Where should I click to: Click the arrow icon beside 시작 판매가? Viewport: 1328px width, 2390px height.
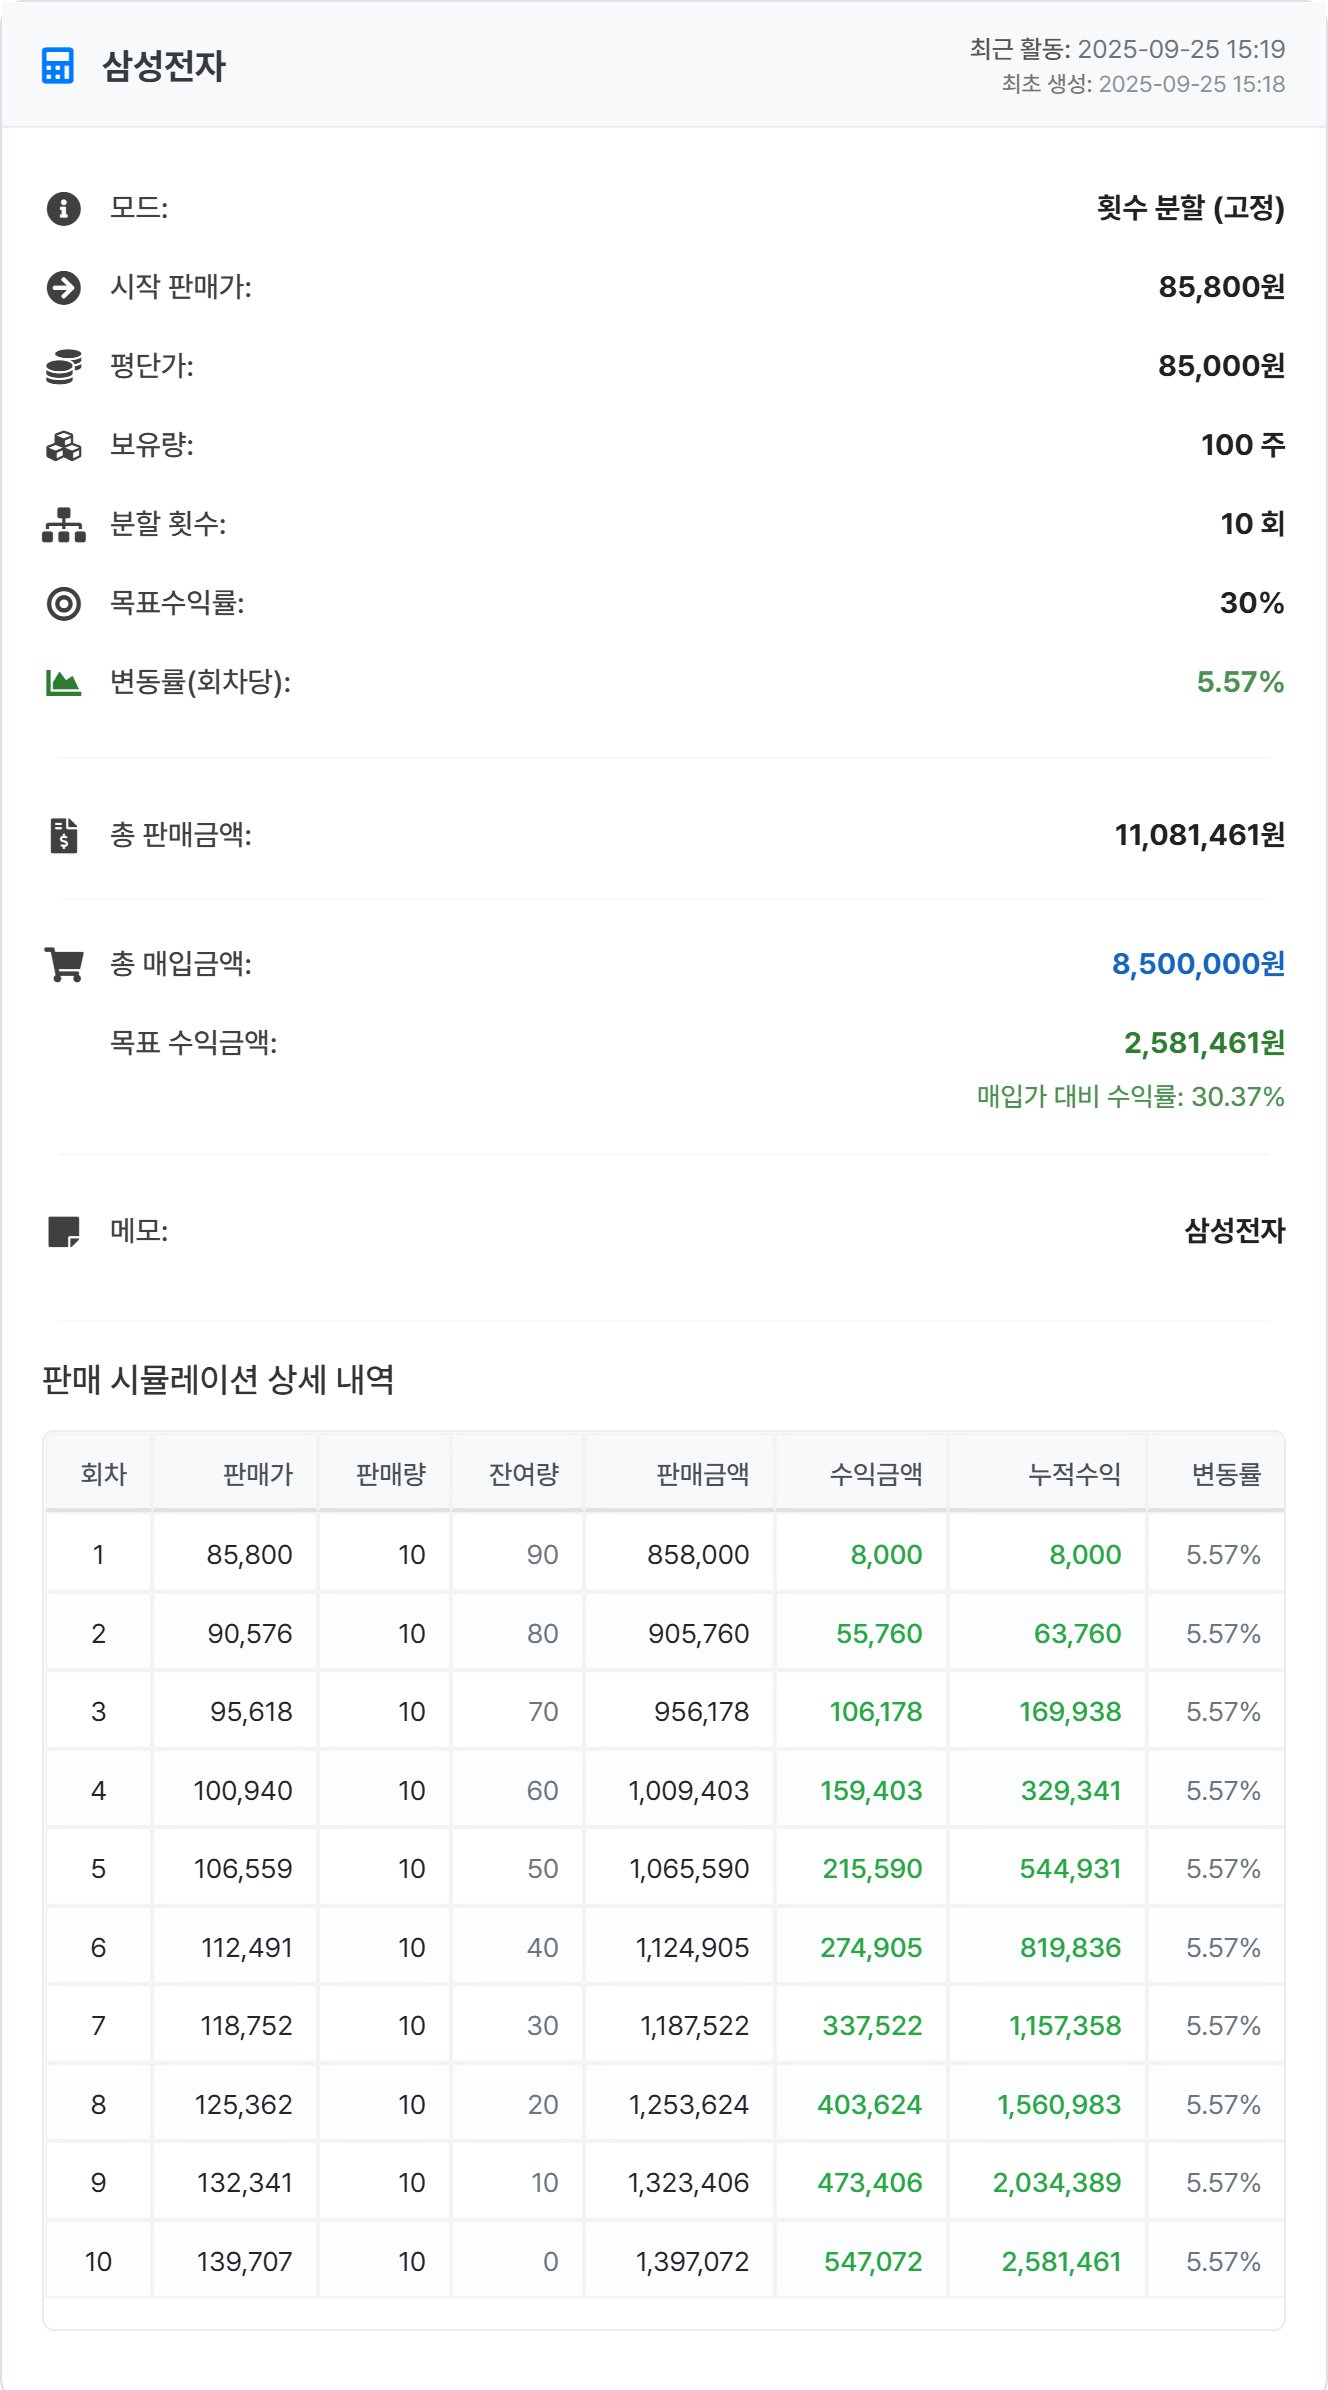pyautogui.click(x=64, y=288)
